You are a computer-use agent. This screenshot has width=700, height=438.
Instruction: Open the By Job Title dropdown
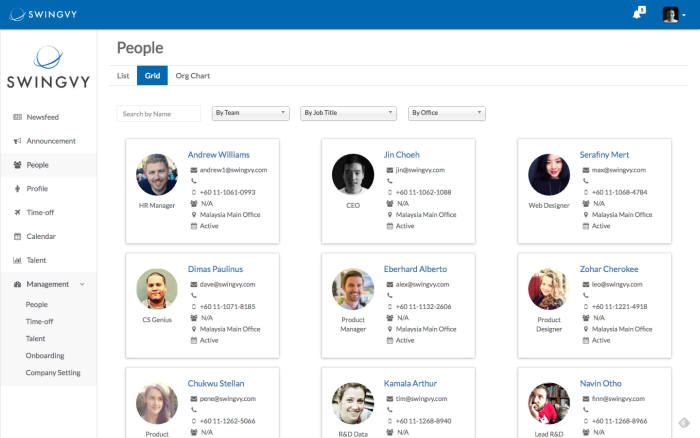[x=348, y=113]
